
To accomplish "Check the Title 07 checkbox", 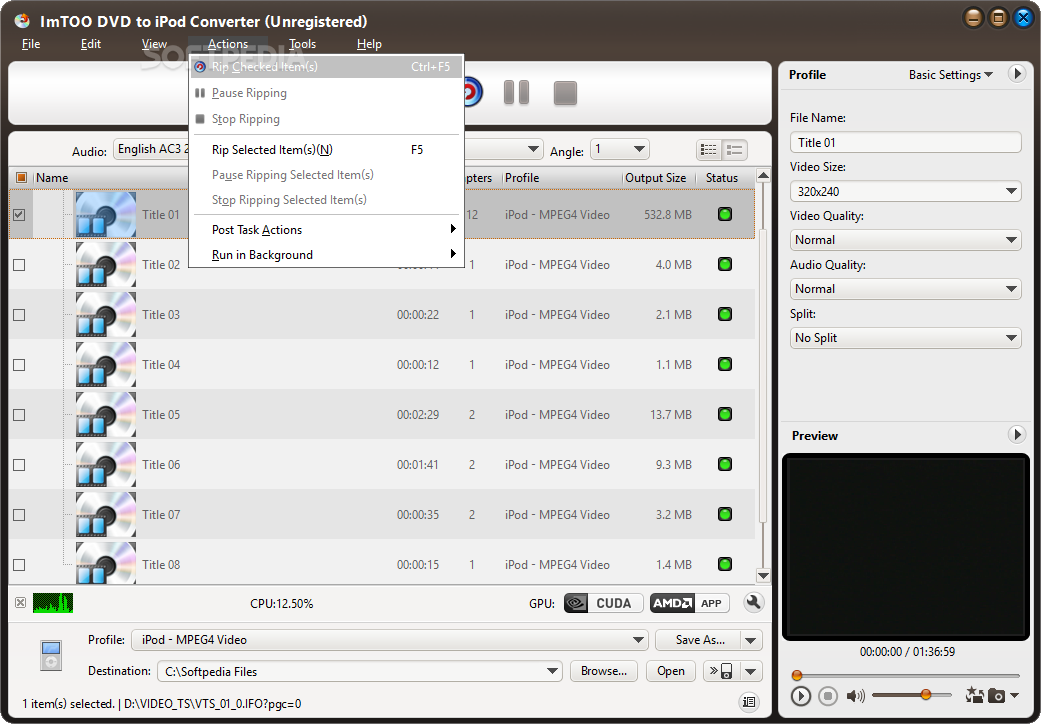I will 19,515.
